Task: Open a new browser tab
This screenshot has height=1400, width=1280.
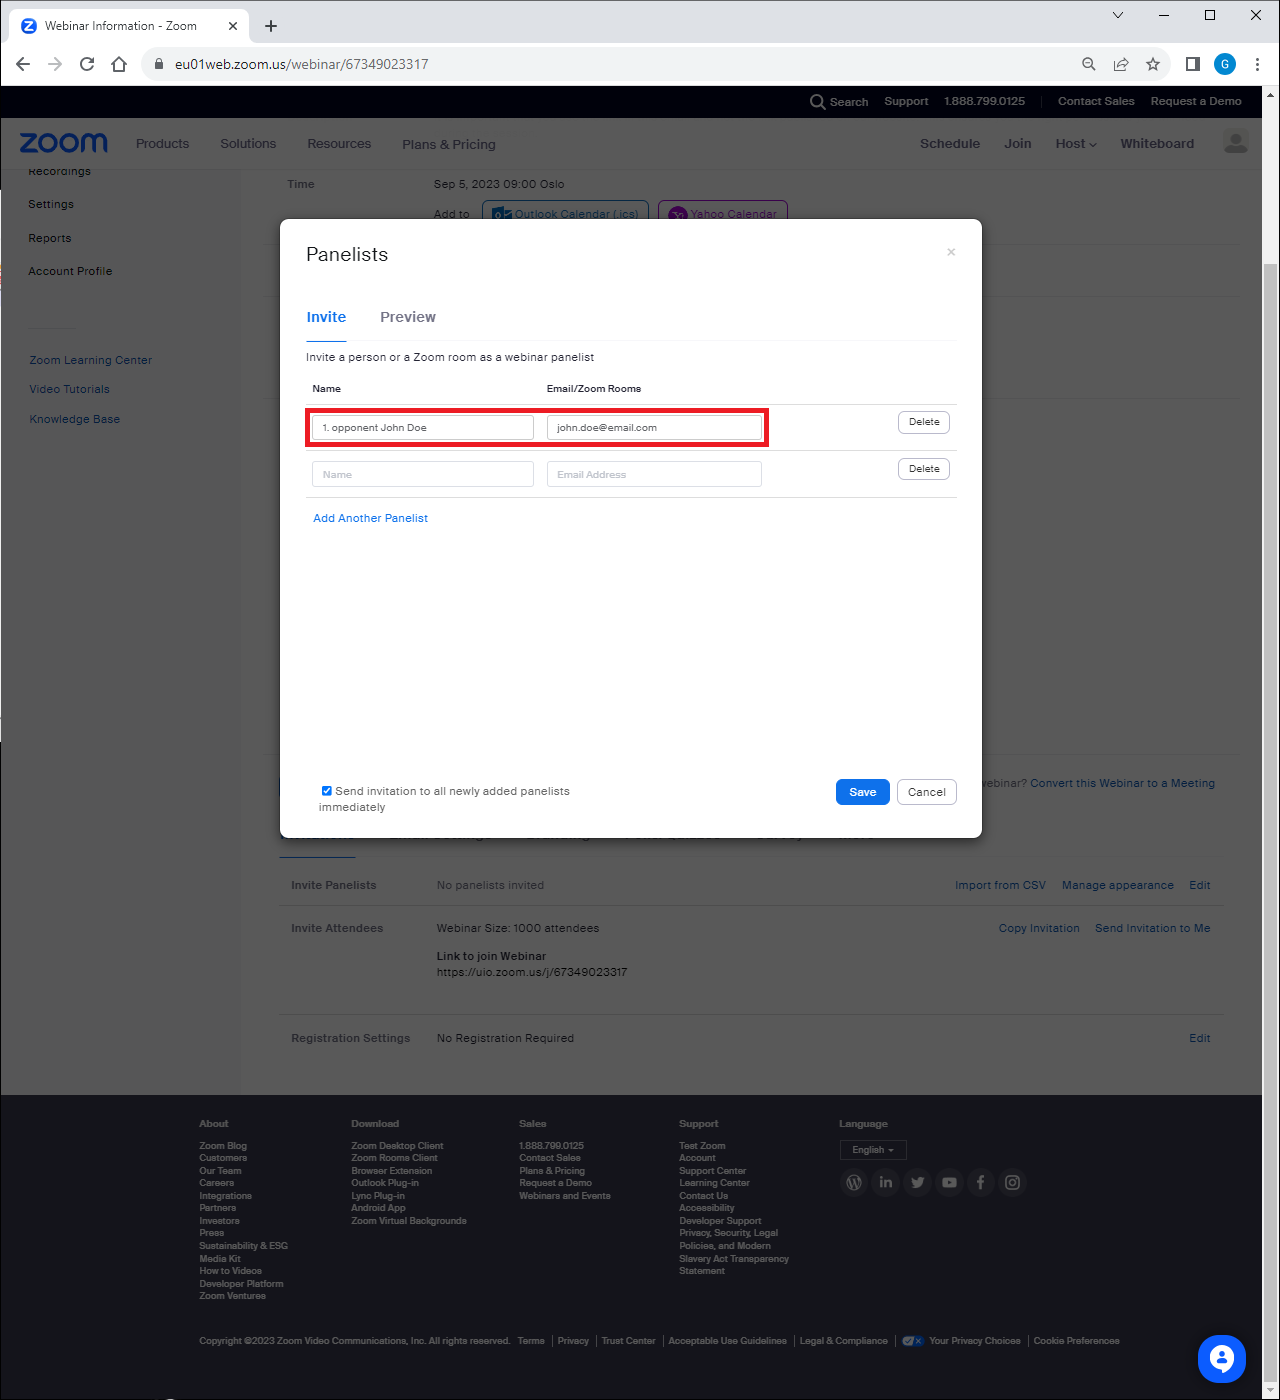Action: (271, 26)
